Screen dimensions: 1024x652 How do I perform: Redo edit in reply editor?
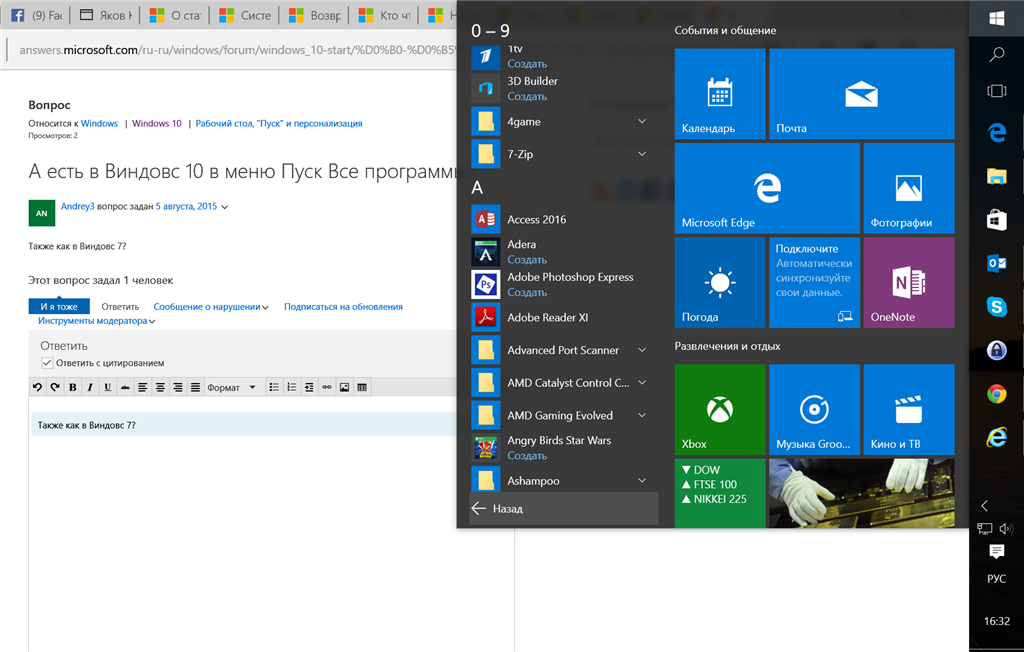pos(55,387)
